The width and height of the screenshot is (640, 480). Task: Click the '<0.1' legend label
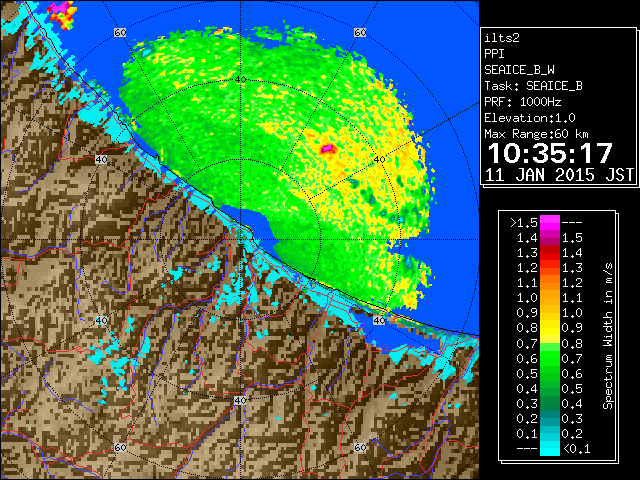click(x=576, y=449)
